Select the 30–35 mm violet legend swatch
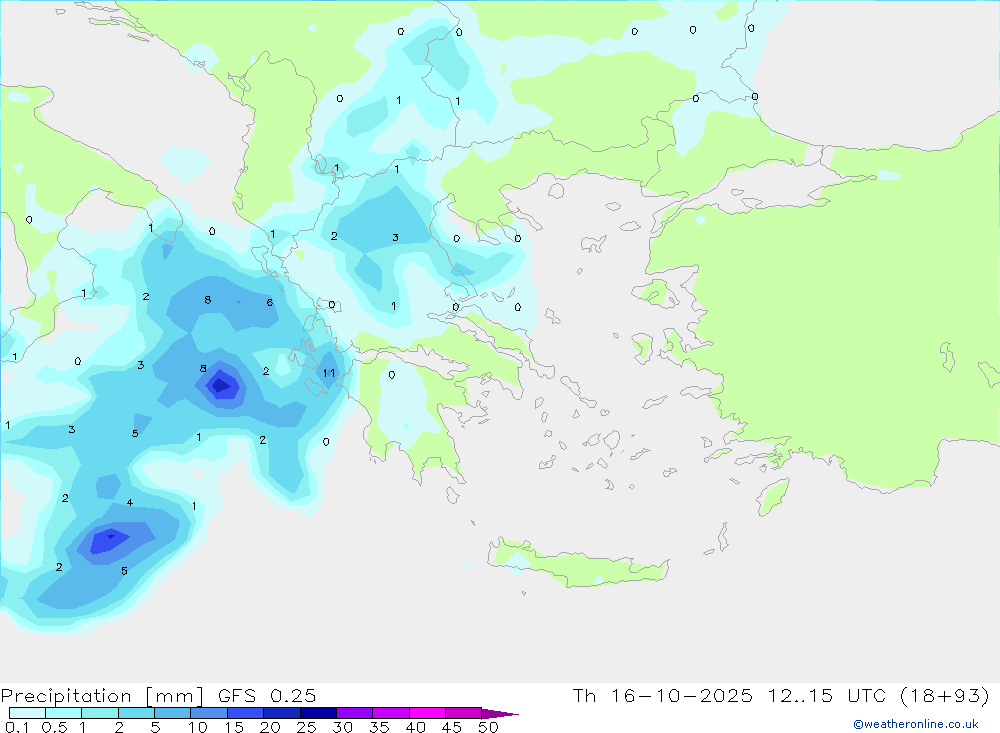 [x=354, y=713]
